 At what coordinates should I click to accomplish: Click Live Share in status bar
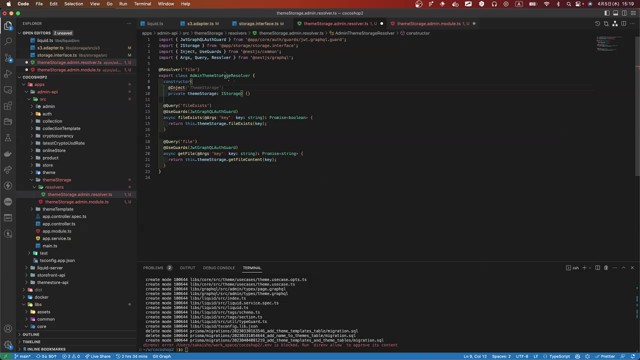point(98,356)
